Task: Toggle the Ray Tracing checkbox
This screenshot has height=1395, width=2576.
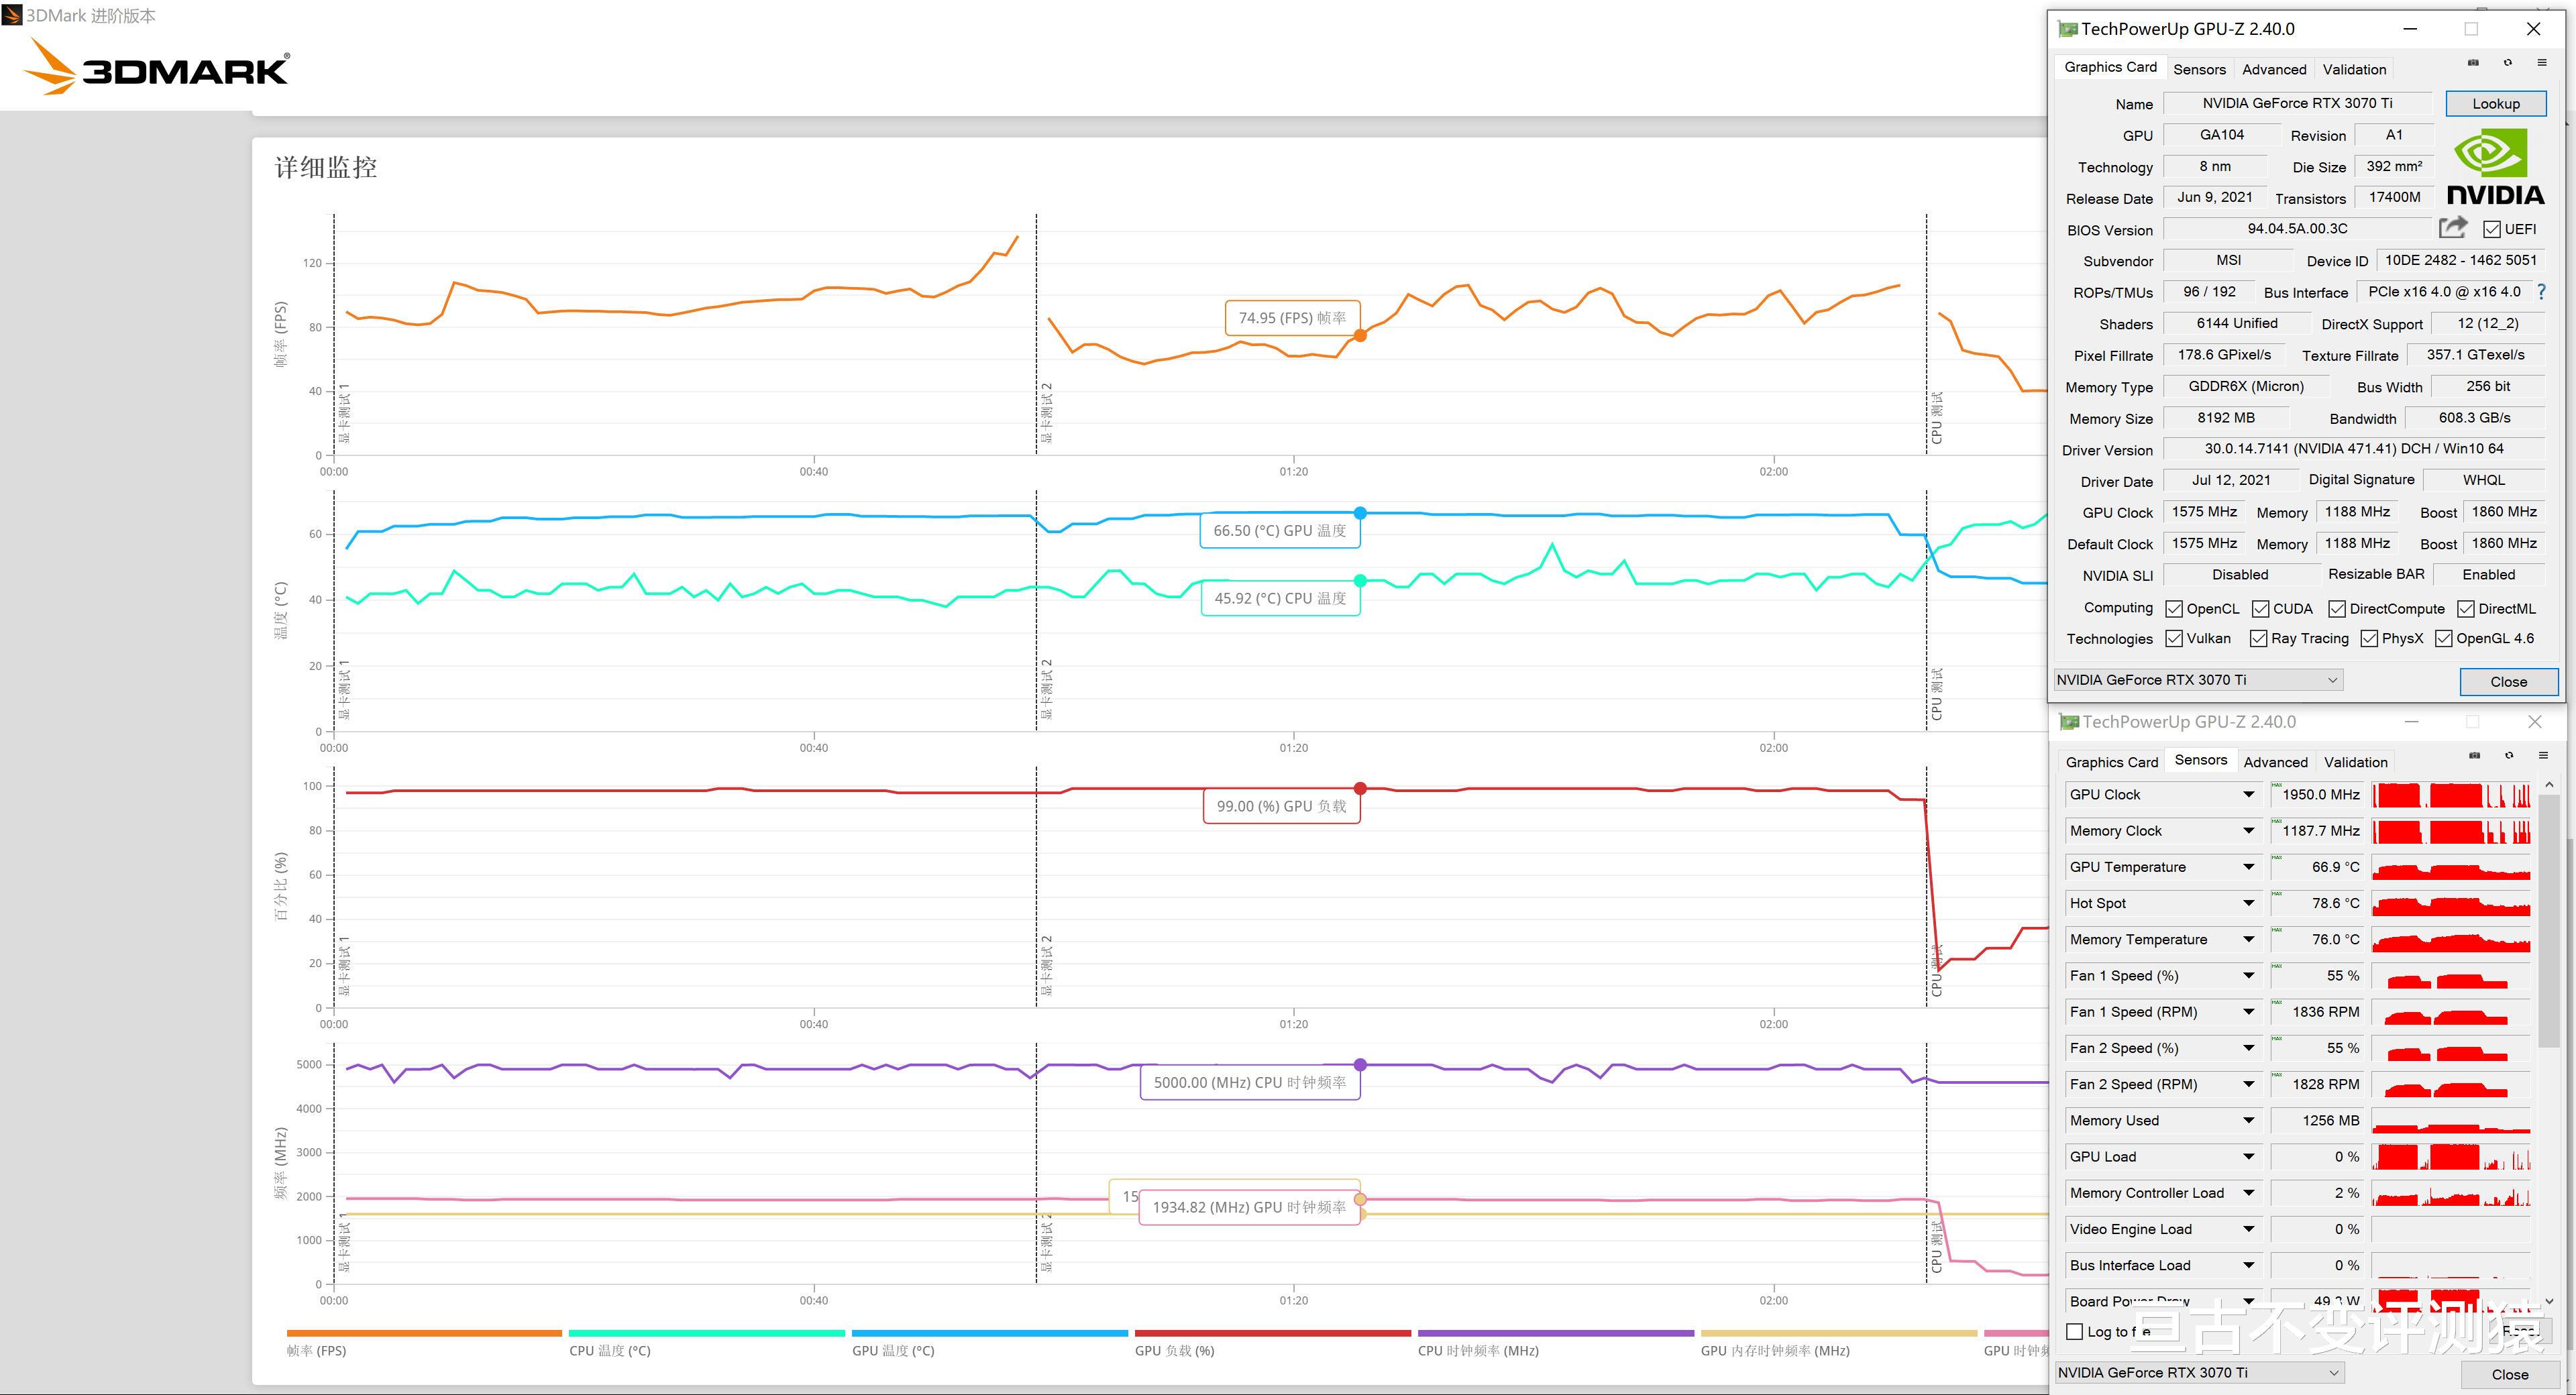Action: point(2258,639)
